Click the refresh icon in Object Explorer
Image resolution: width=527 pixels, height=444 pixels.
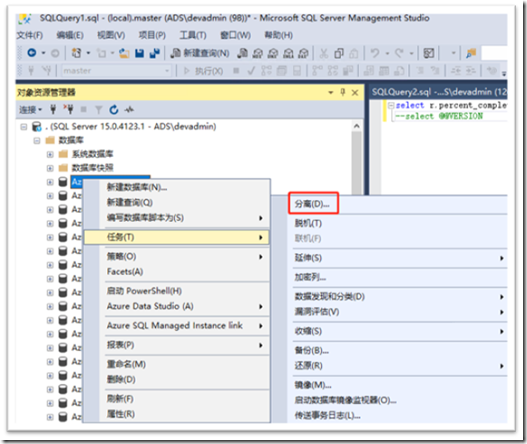(114, 110)
